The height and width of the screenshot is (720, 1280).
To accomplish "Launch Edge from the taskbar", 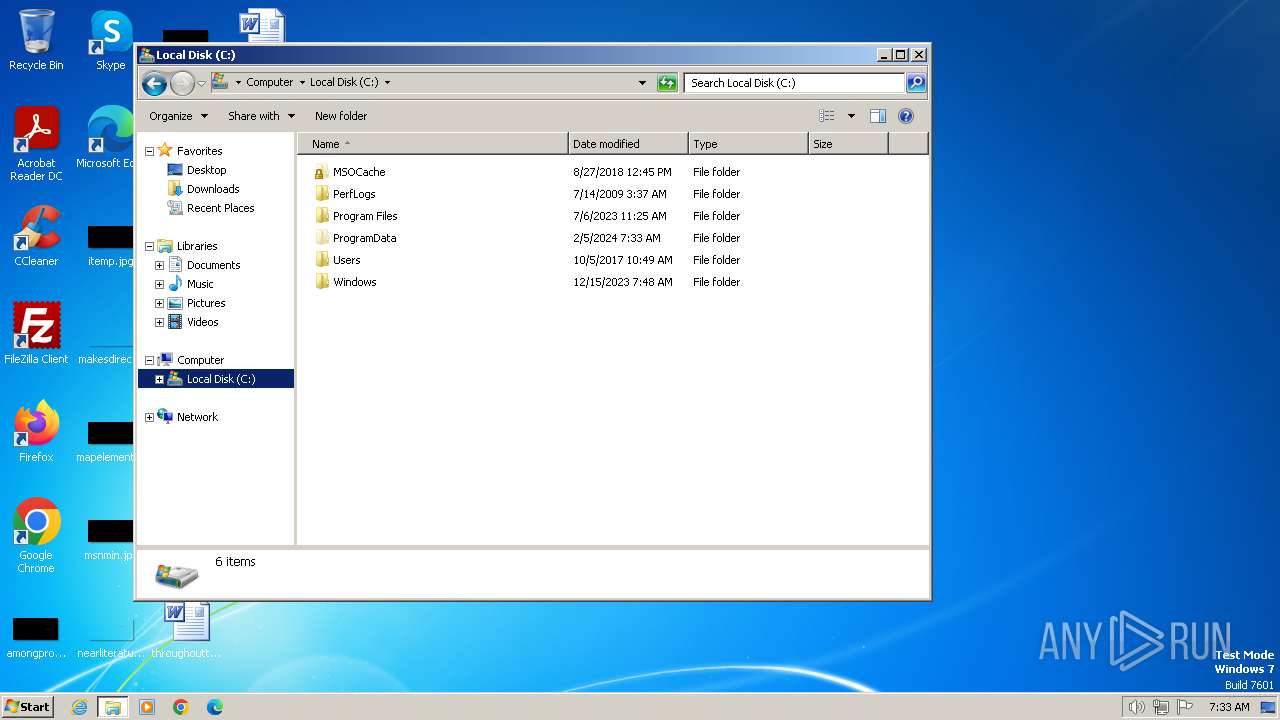I will [215, 707].
